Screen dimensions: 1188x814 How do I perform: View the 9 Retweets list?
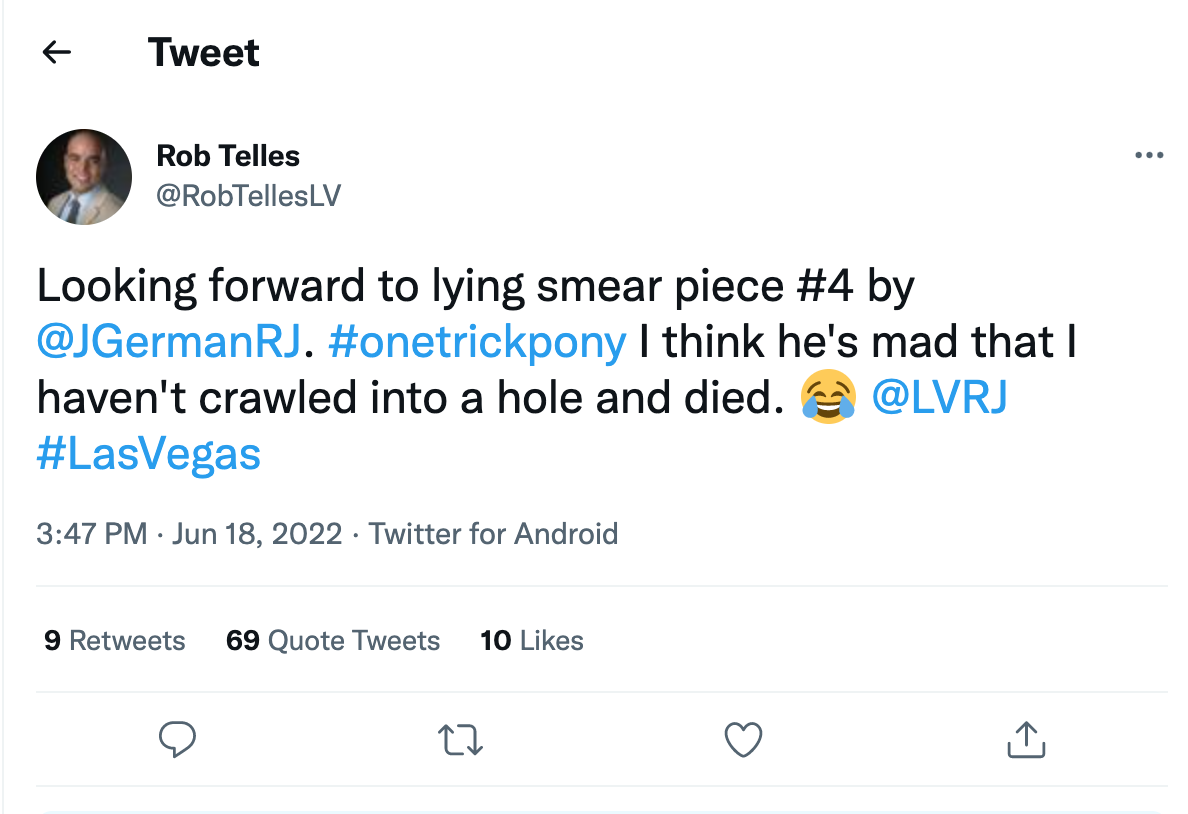tap(115, 640)
